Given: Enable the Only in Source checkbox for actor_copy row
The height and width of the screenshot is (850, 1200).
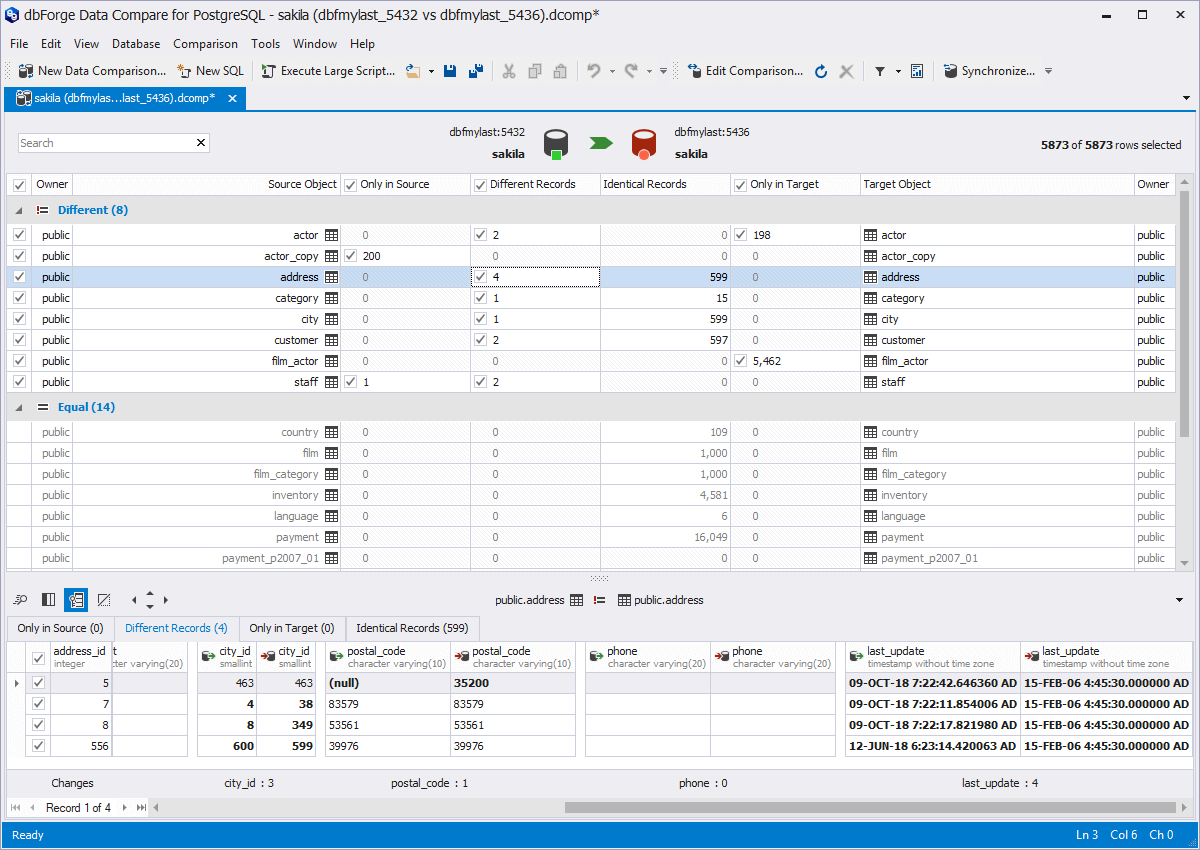Looking at the screenshot, I should (352, 255).
